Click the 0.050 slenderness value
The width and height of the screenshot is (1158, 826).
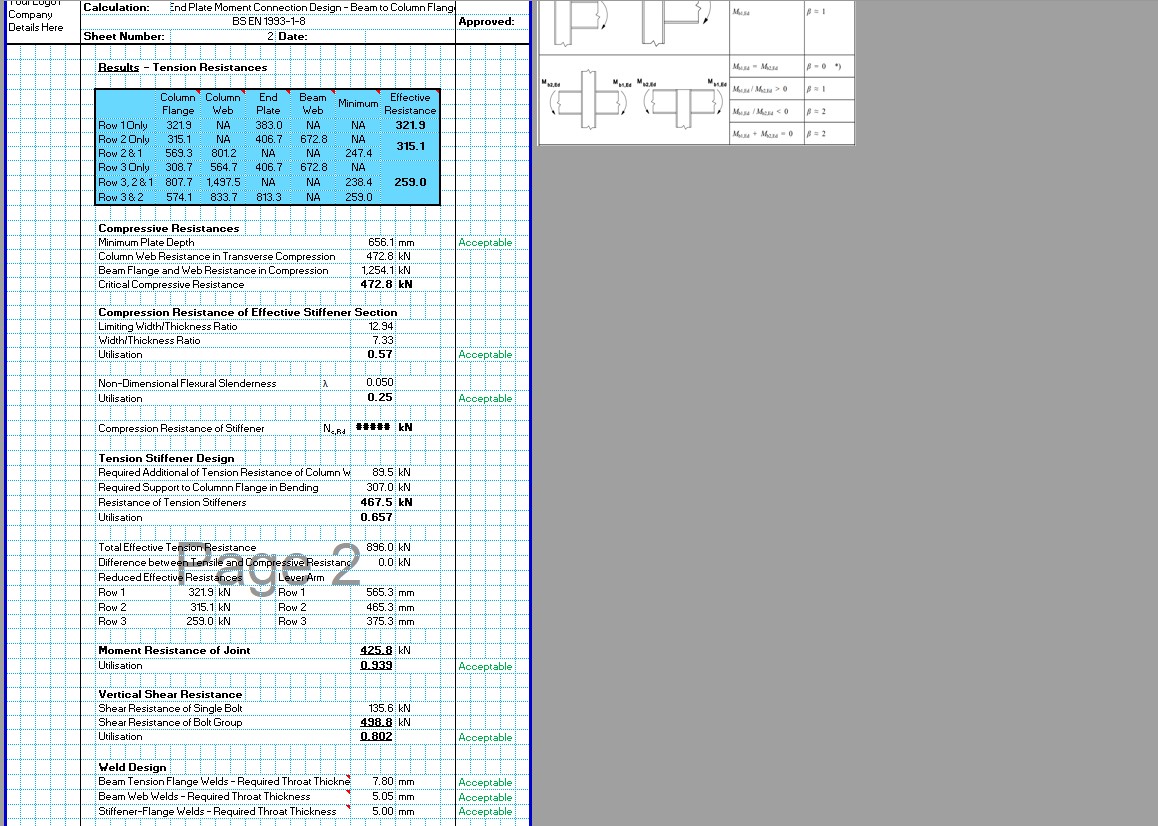click(380, 383)
